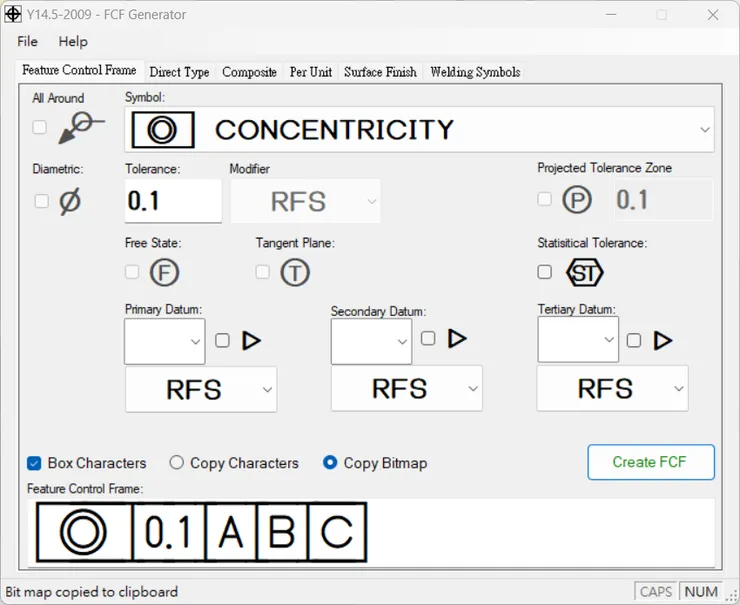Select the Copy Characters radio button

coord(177,463)
